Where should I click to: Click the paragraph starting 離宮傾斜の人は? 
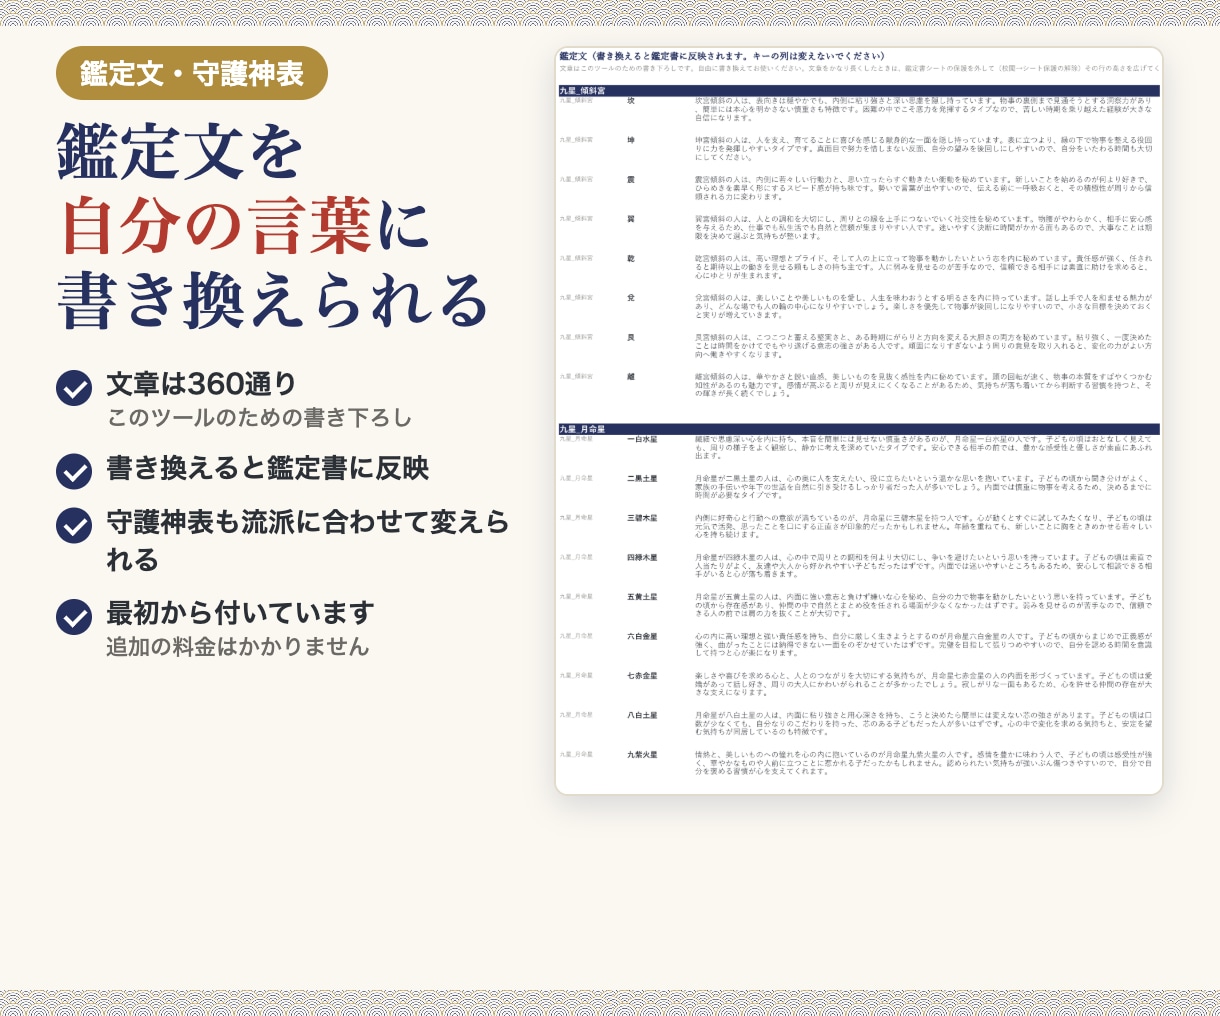[x=924, y=385]
